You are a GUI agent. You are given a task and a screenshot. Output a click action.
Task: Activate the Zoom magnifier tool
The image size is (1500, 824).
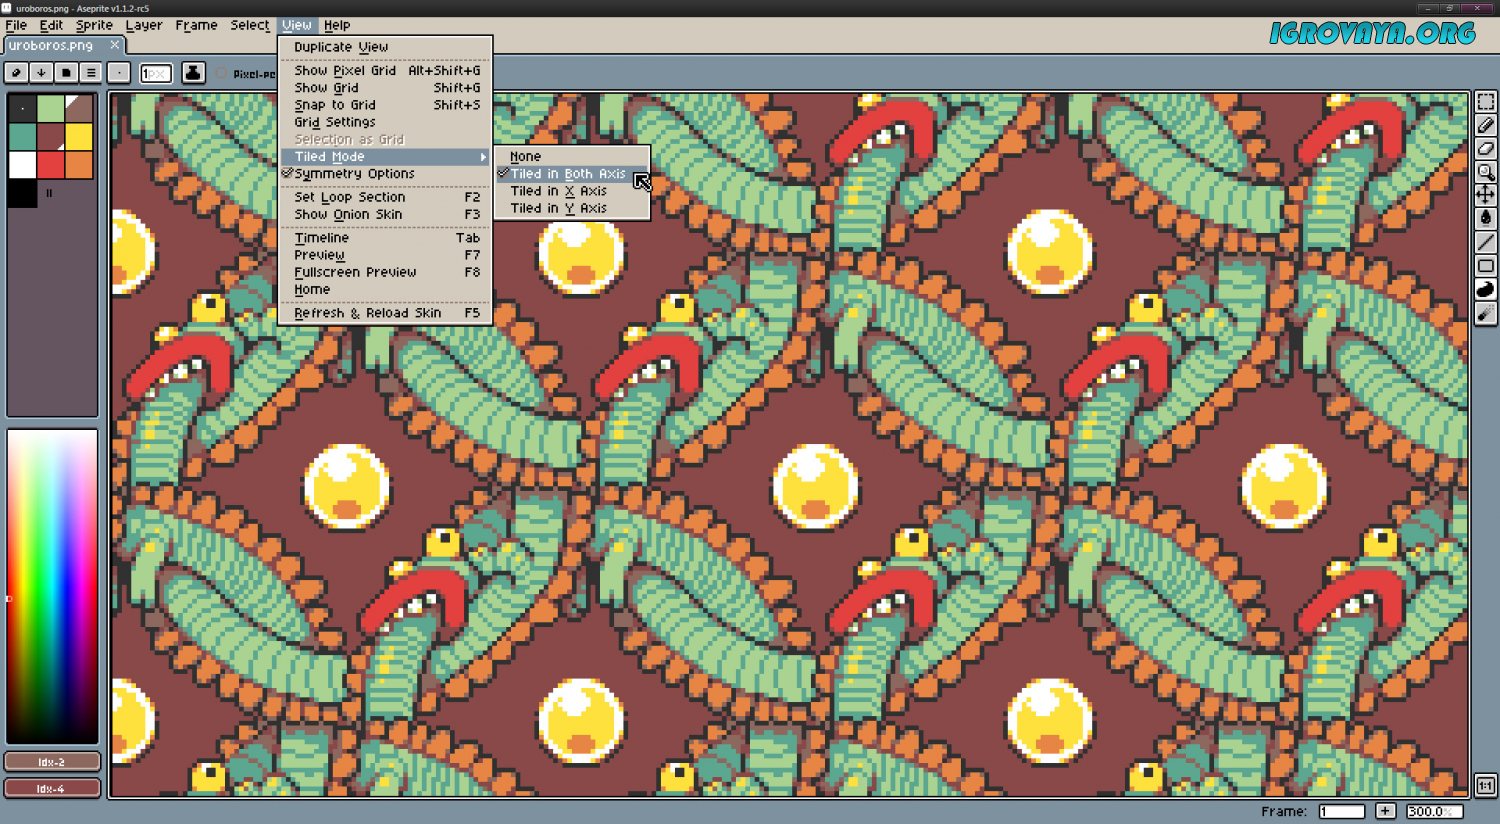point(1486,172)
